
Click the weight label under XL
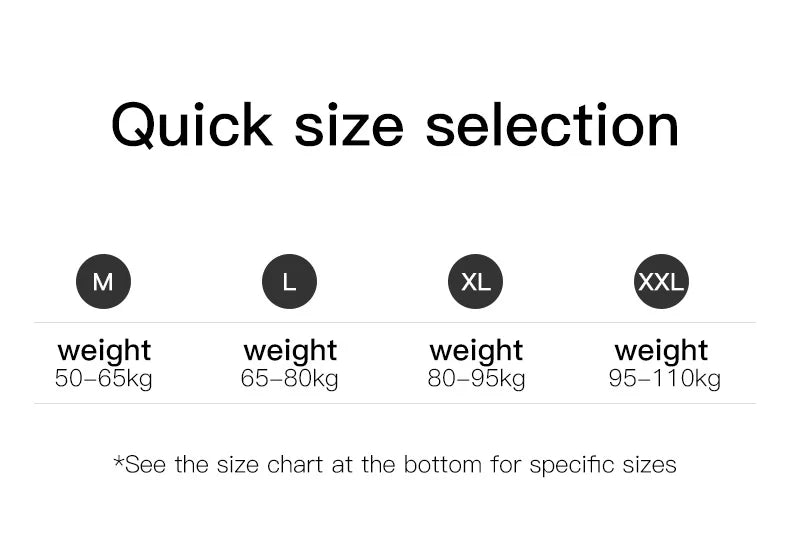point(476,351)
